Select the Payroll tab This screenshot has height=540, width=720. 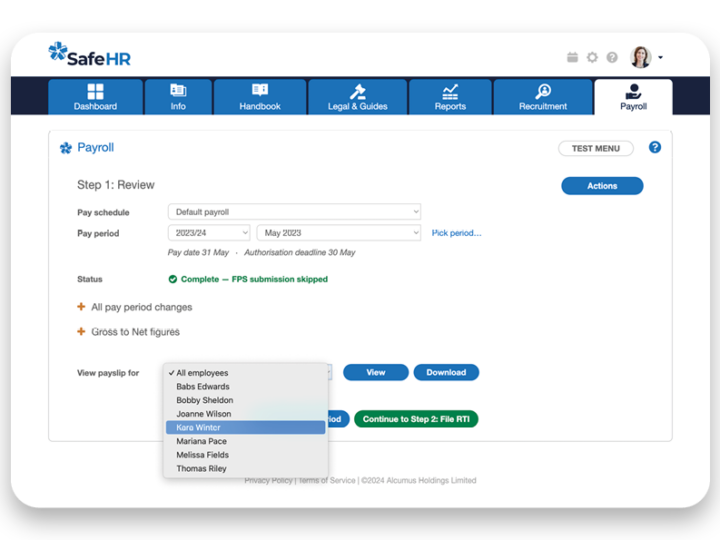point(633,97)
